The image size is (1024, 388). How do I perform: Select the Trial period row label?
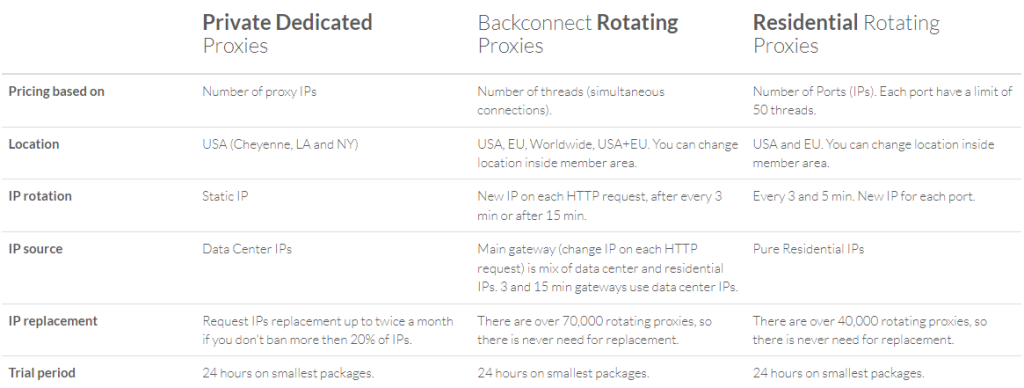coord(42,373)
